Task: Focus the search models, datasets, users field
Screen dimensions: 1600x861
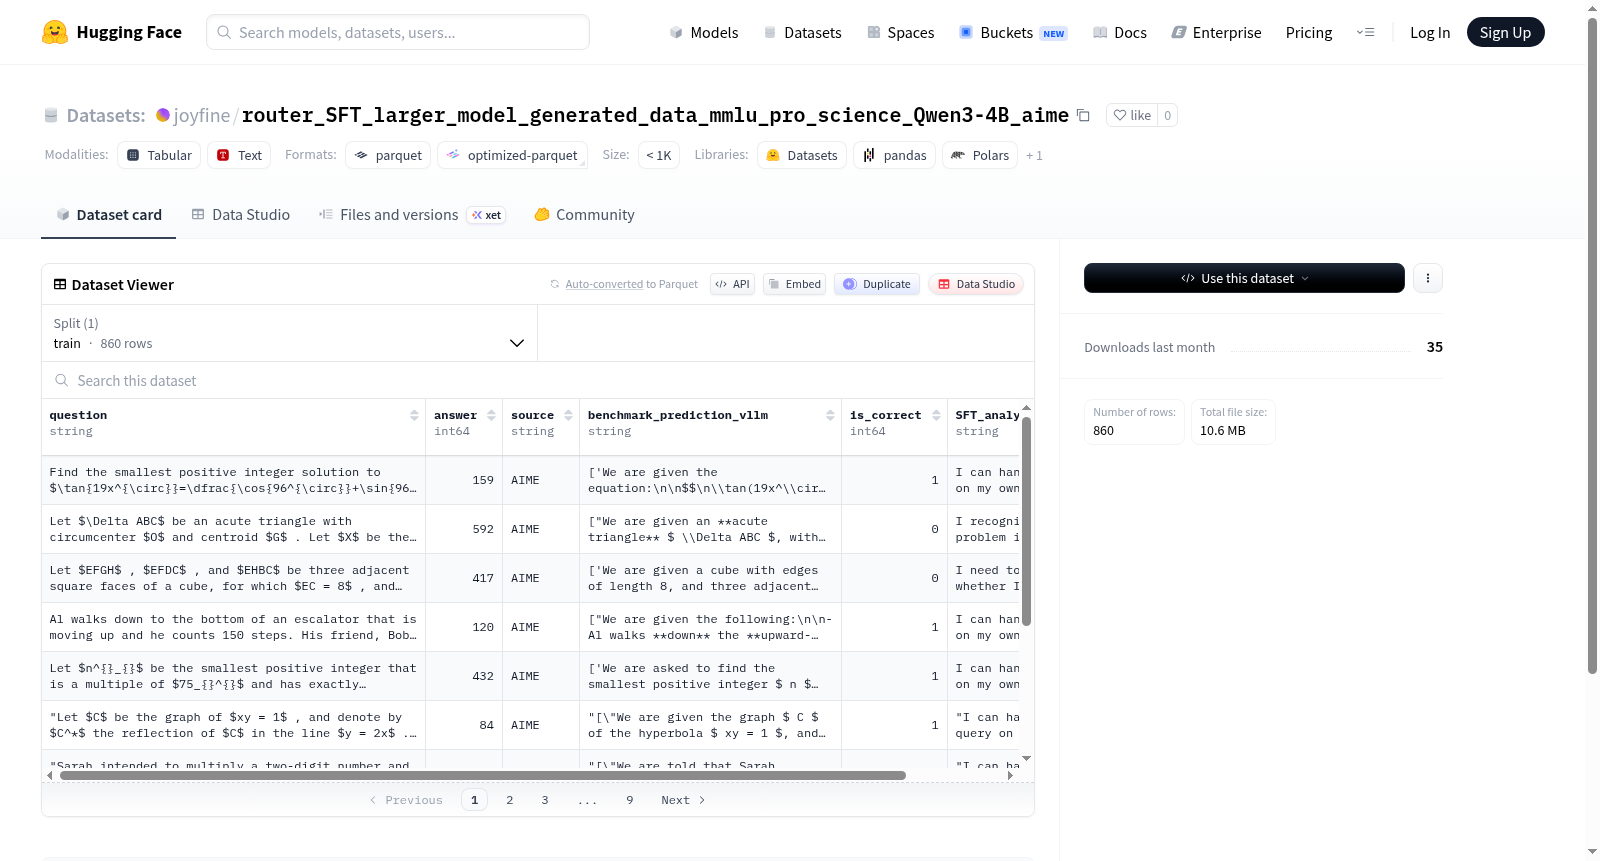Action: click(398, 32)
